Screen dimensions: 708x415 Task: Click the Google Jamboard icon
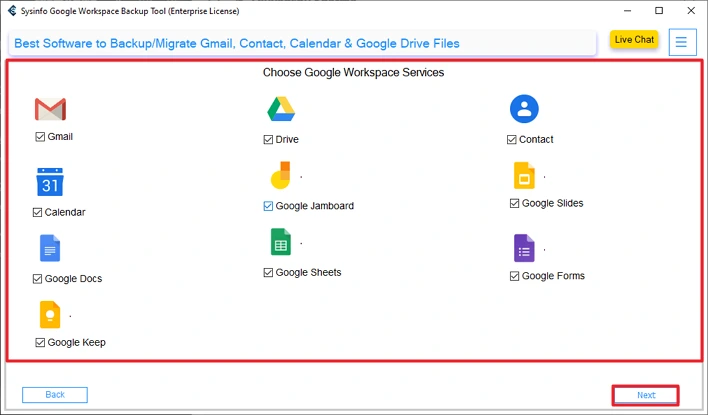[x=280, y=175]
